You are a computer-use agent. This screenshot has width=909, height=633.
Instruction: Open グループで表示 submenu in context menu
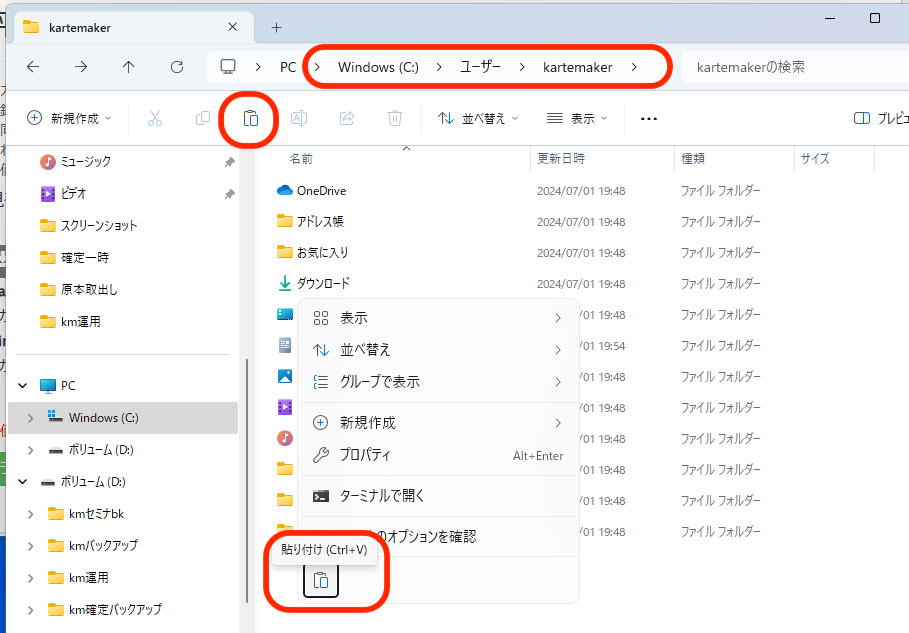[x=379, y=382]
